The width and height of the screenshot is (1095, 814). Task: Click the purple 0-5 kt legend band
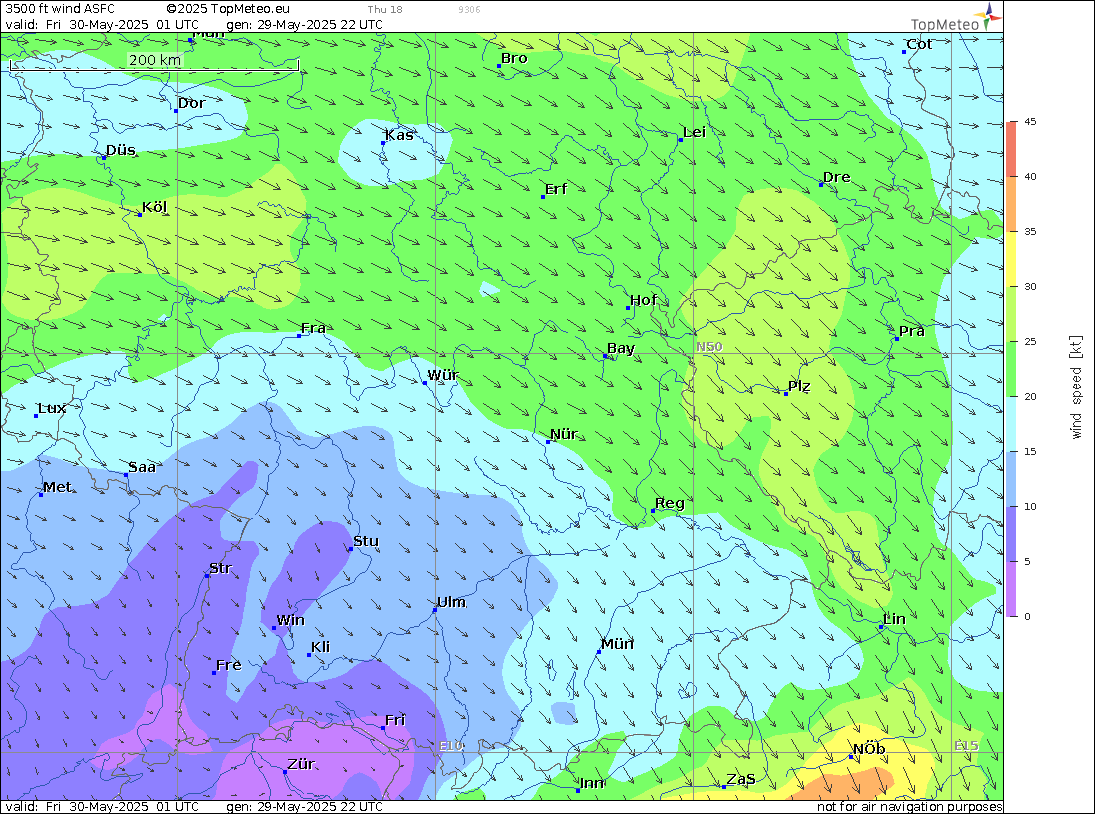pyautogui.click(x=1012, y=589)
